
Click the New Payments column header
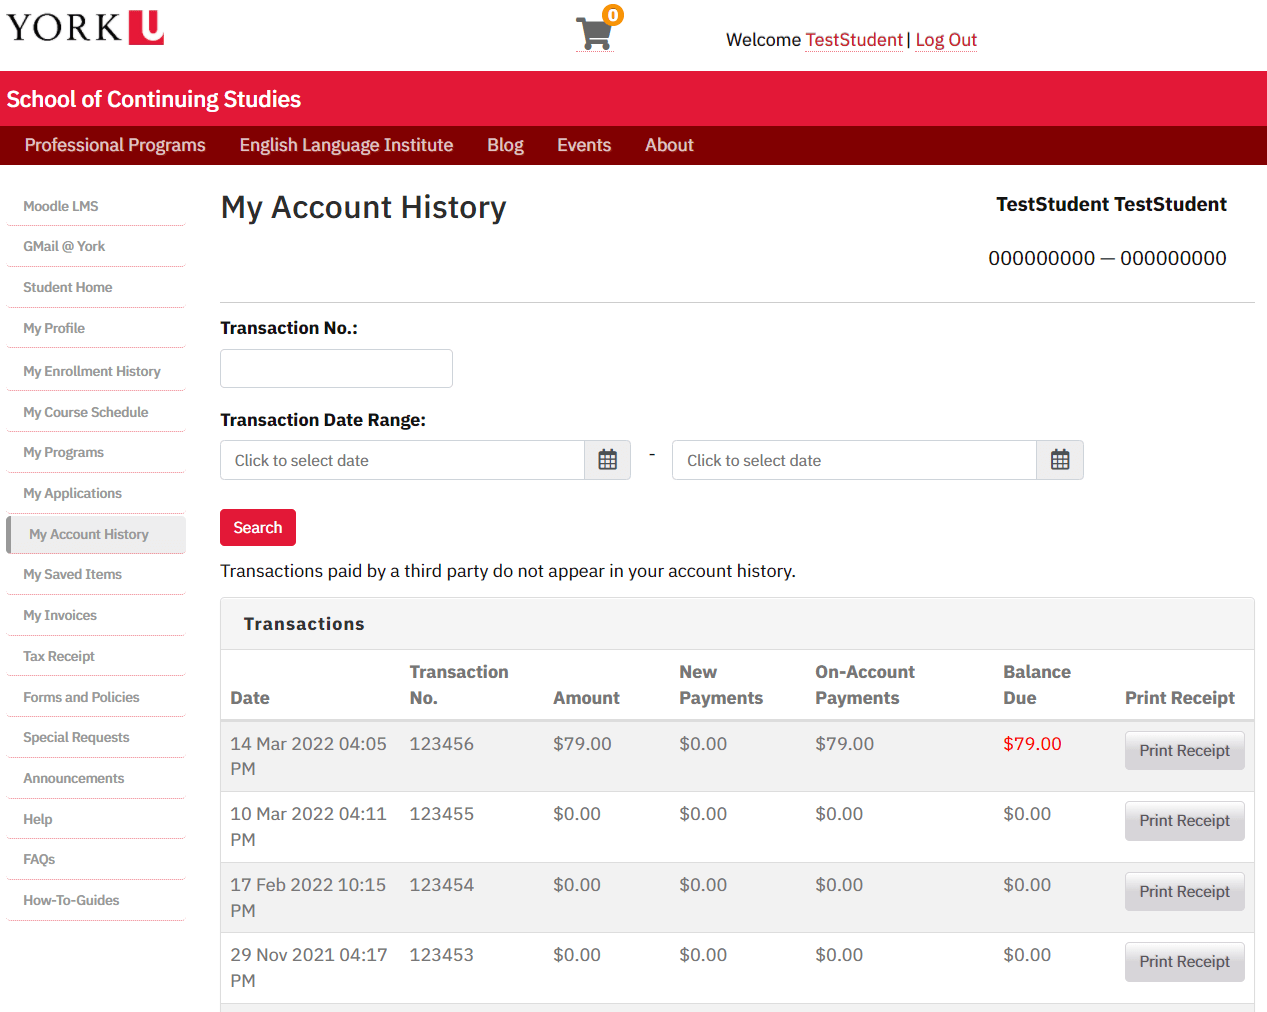point(721,685)
